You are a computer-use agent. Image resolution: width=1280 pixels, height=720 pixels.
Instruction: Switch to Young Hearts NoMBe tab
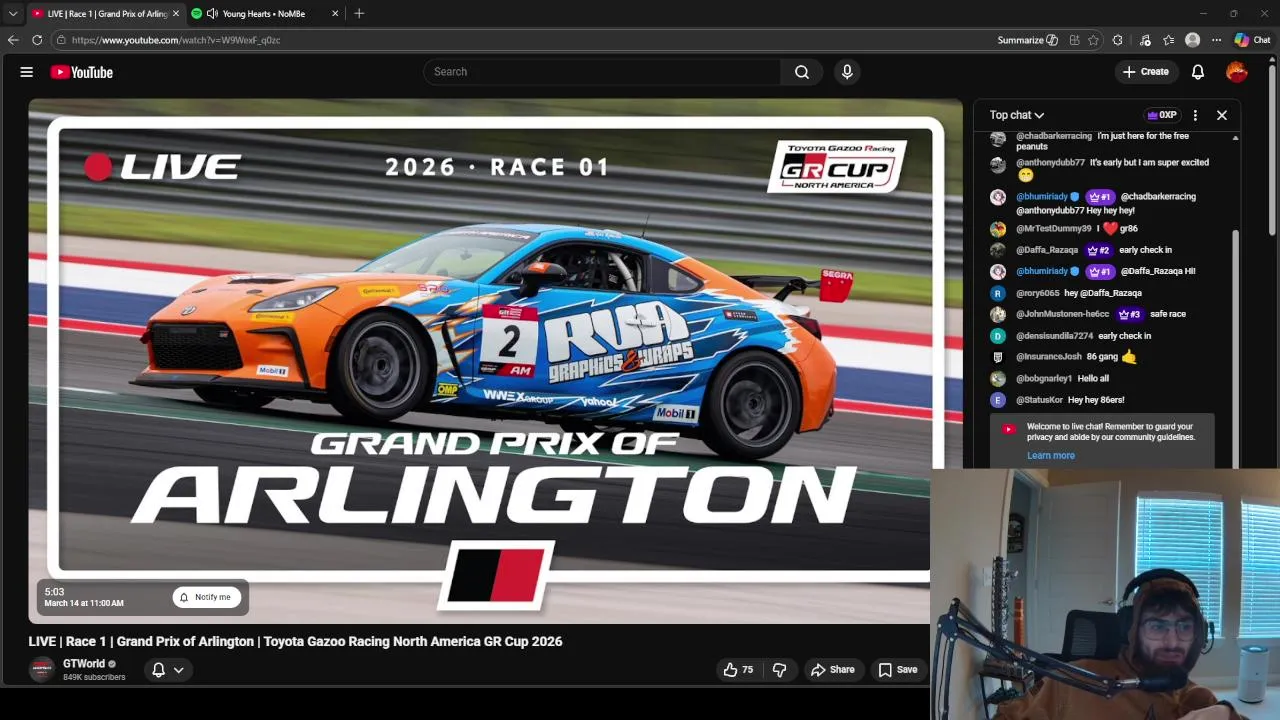click(264, 14)
